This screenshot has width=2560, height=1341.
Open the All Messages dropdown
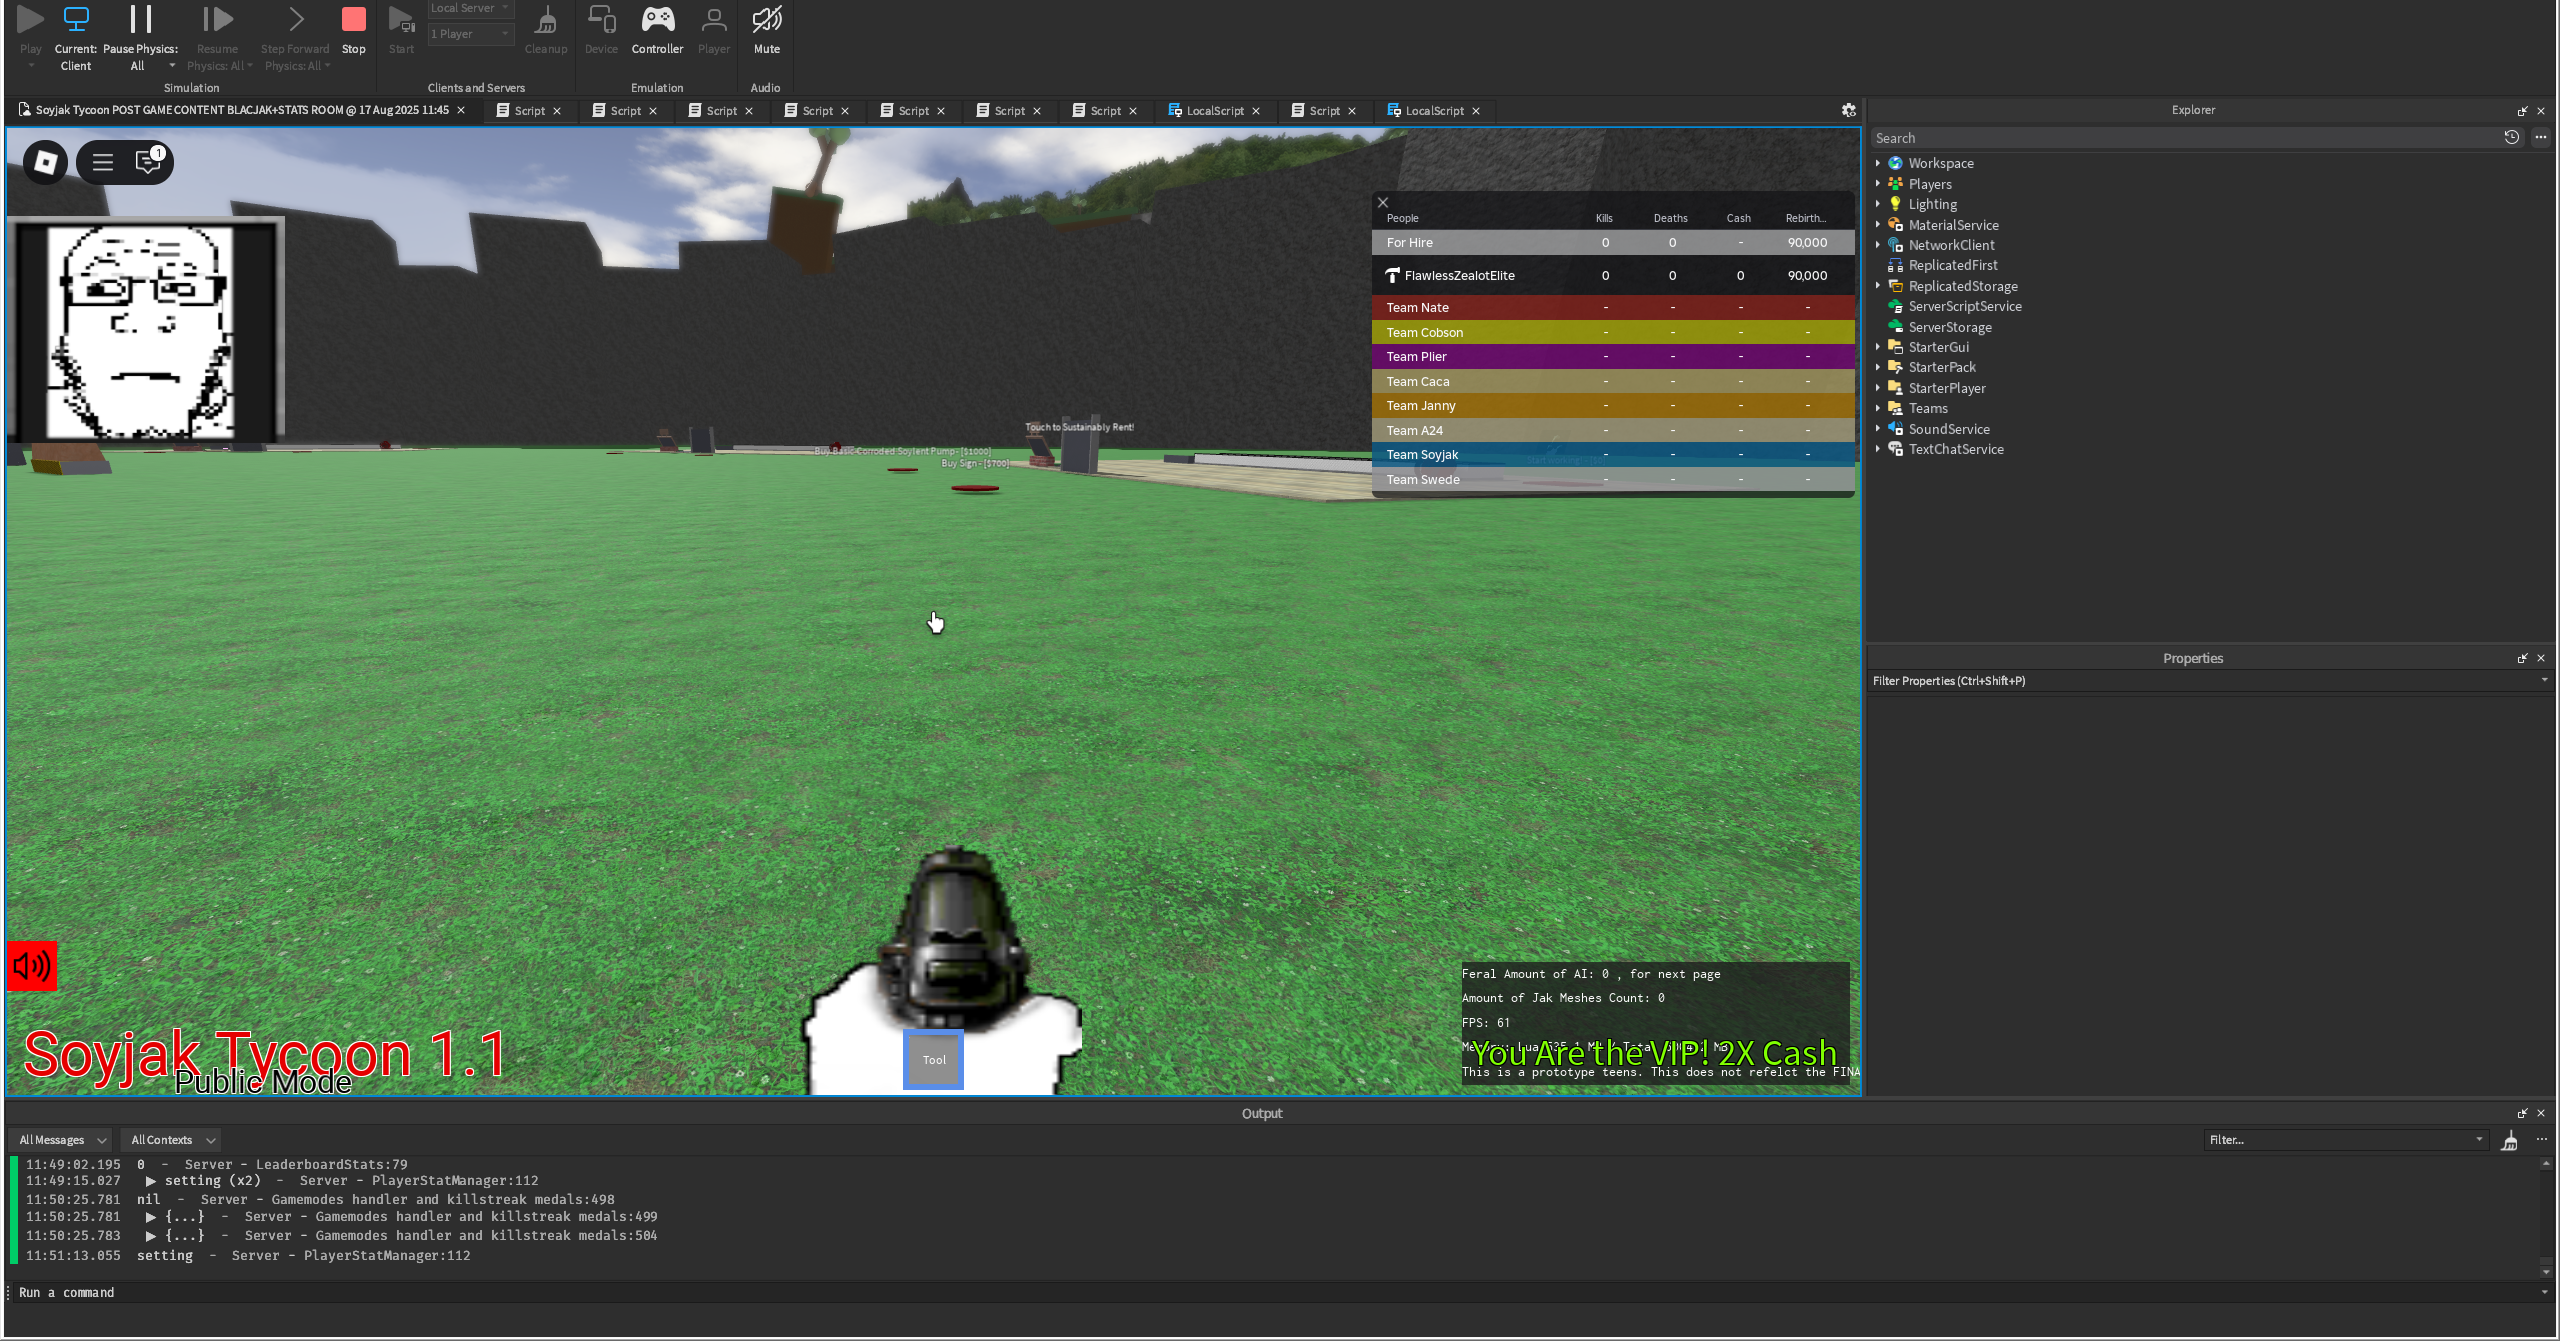click(x=62, y=1140)
